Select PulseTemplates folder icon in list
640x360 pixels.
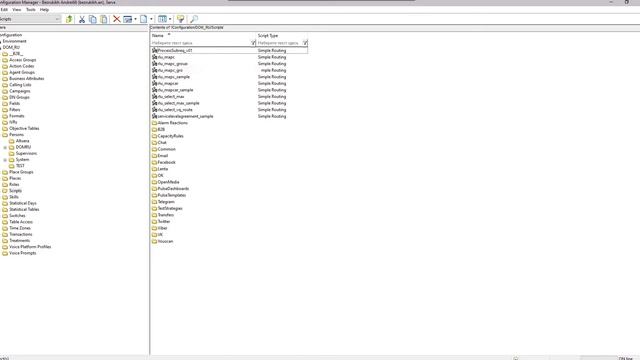point(155,195)
